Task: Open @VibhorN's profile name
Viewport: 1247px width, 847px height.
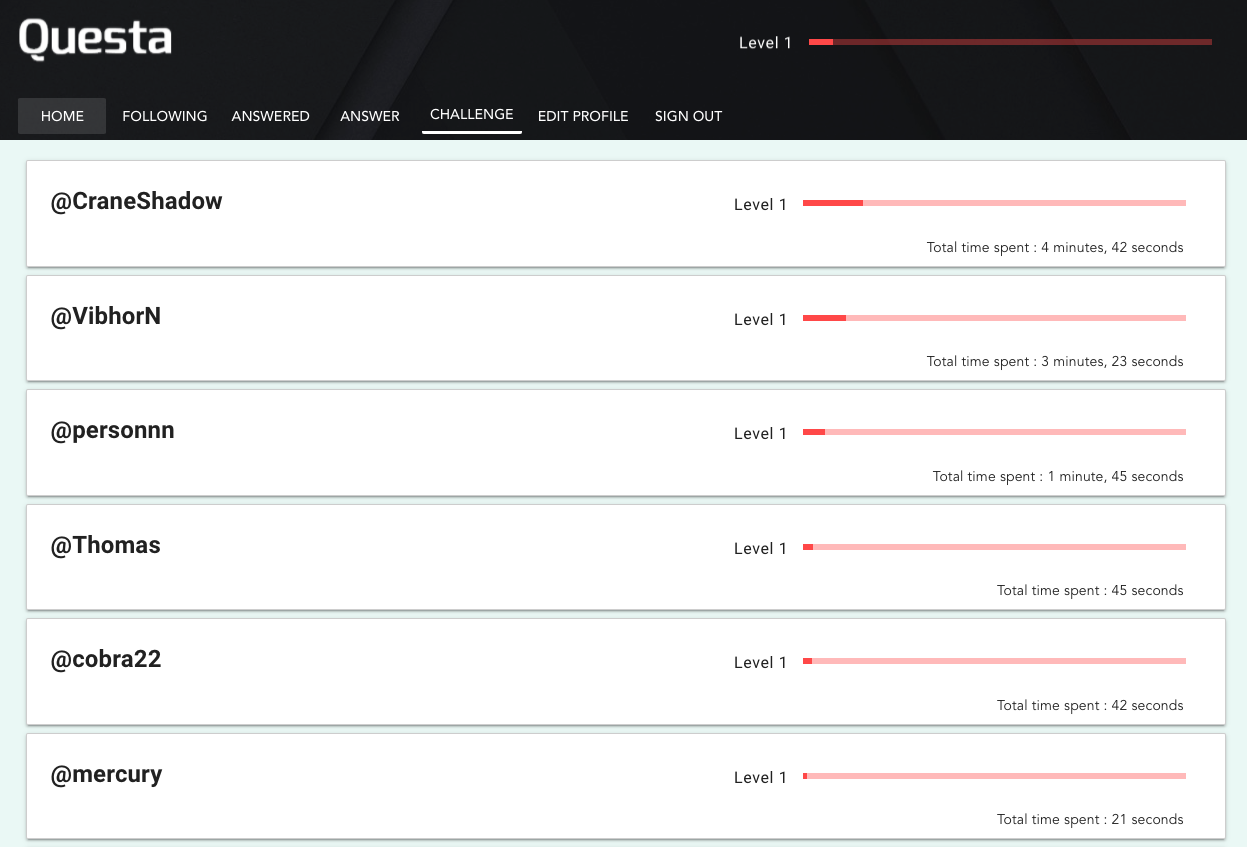Action: tap(106, 316)
